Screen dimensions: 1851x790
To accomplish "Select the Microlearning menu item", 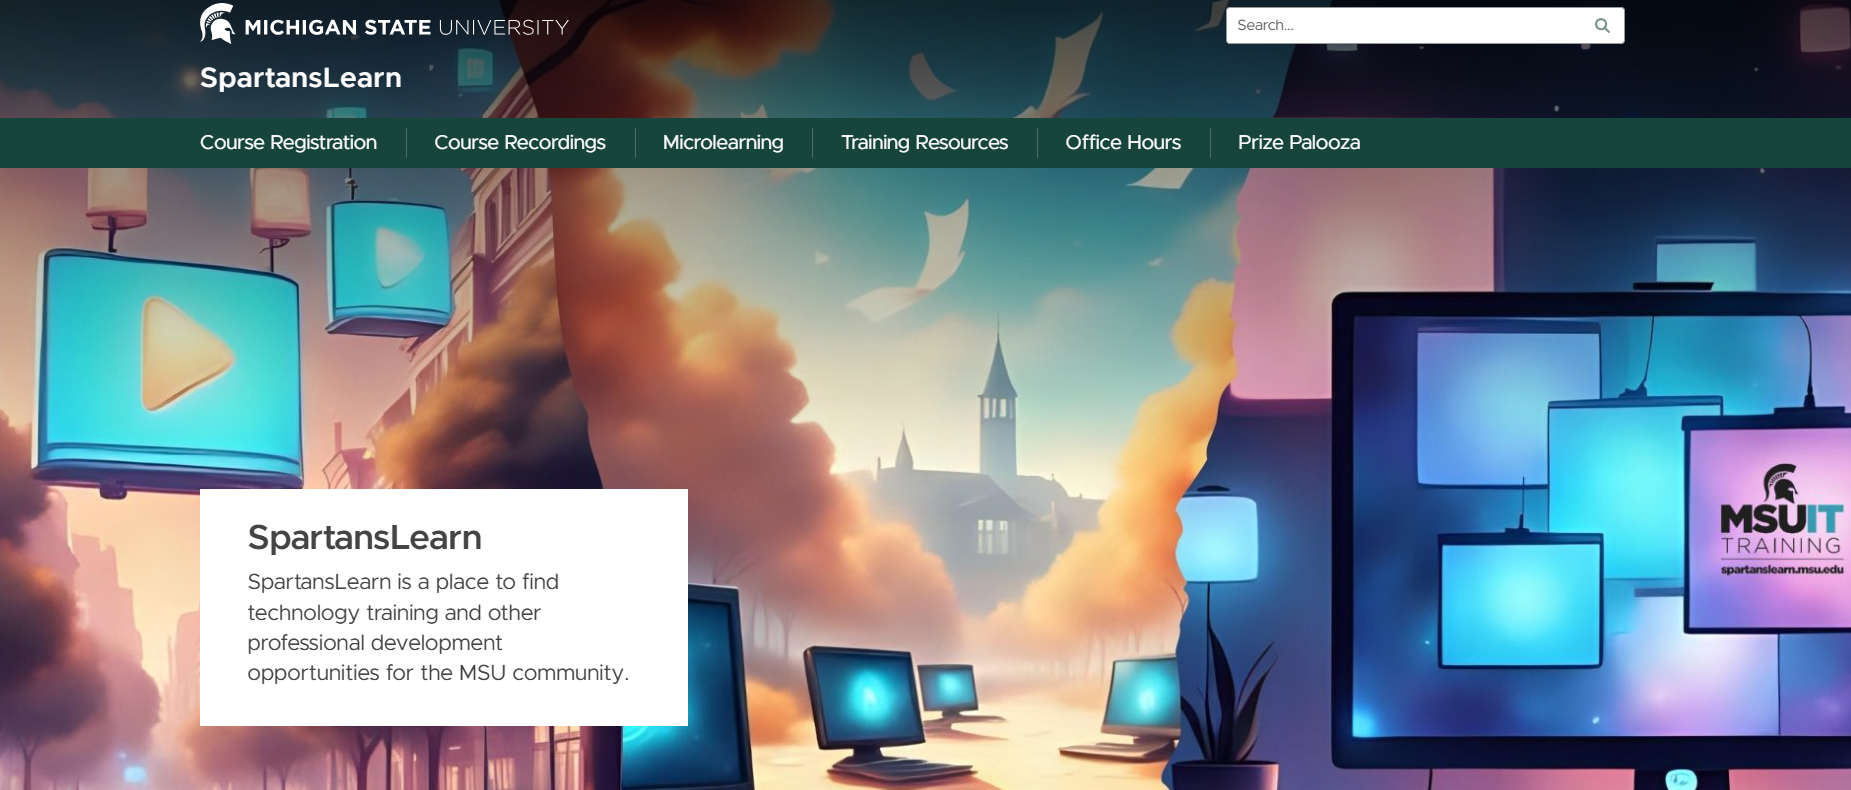I will tap(723, 143).
